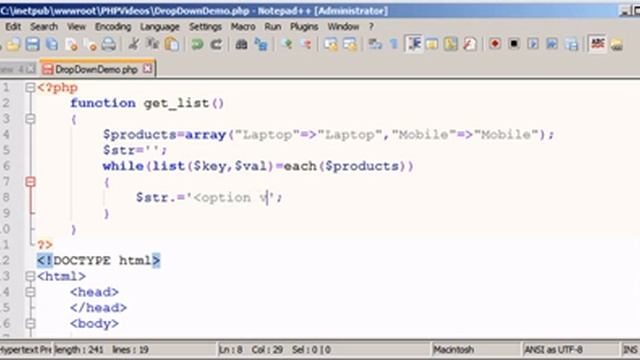640x360 pixels.
Task: Open a file with the Open toolbar icon
Action: click(x=13, y=44)
